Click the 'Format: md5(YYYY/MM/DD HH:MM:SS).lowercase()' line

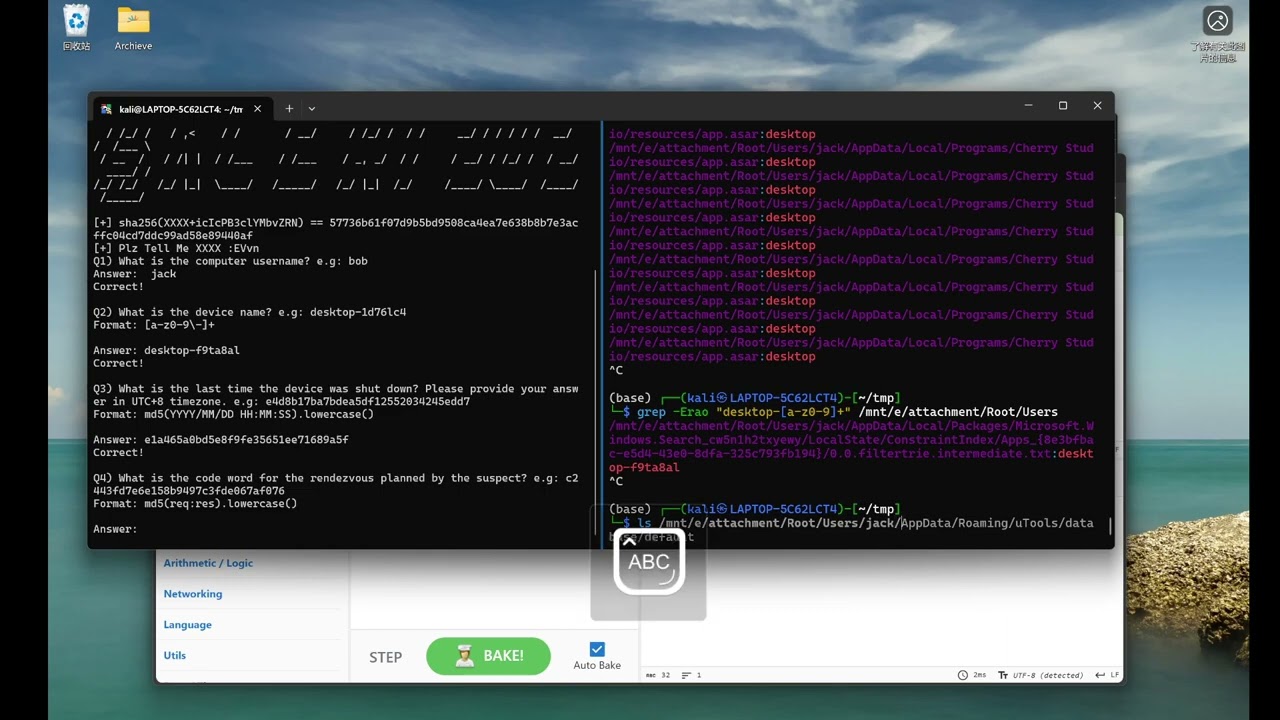pos(233,415)
